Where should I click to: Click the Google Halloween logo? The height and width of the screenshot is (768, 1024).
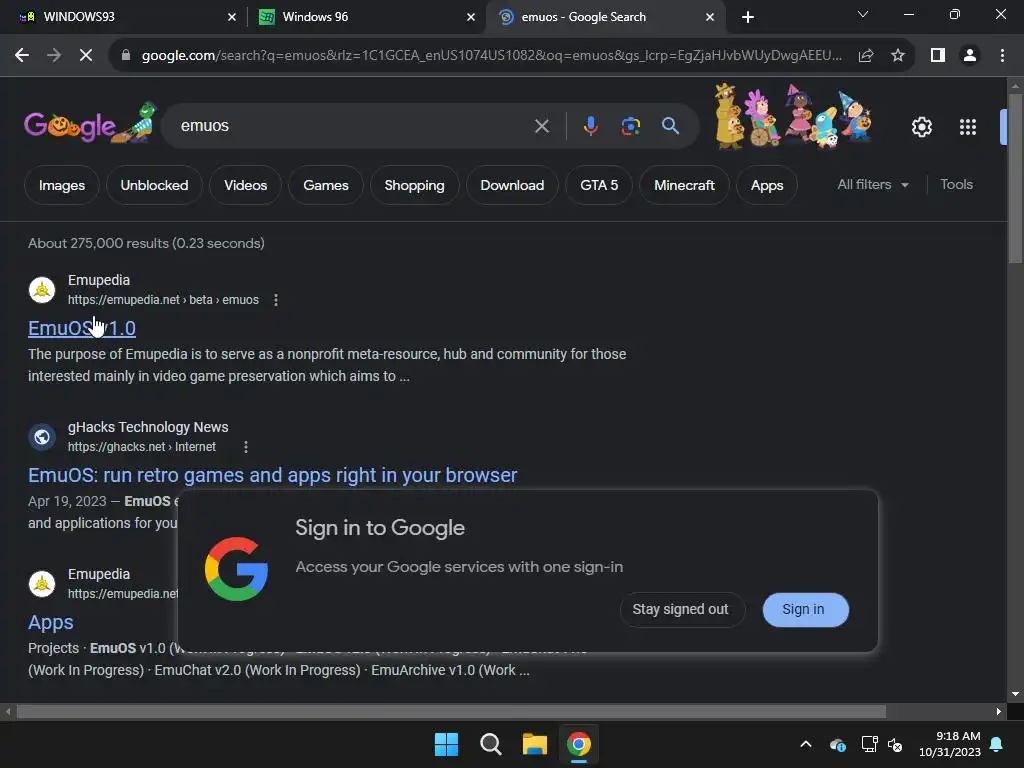pyautogui.click(x=90, y=123)
